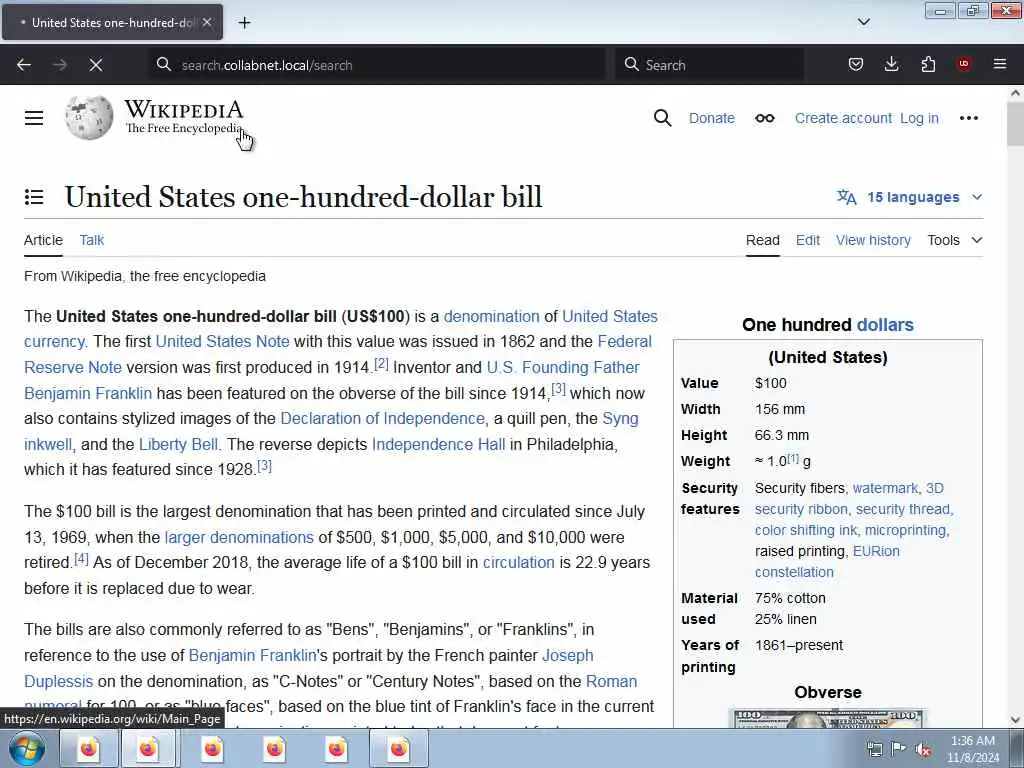This screenshot has height=768, width=1024.
Task: Follow the larger denominations link
Action: pos(239,537)
